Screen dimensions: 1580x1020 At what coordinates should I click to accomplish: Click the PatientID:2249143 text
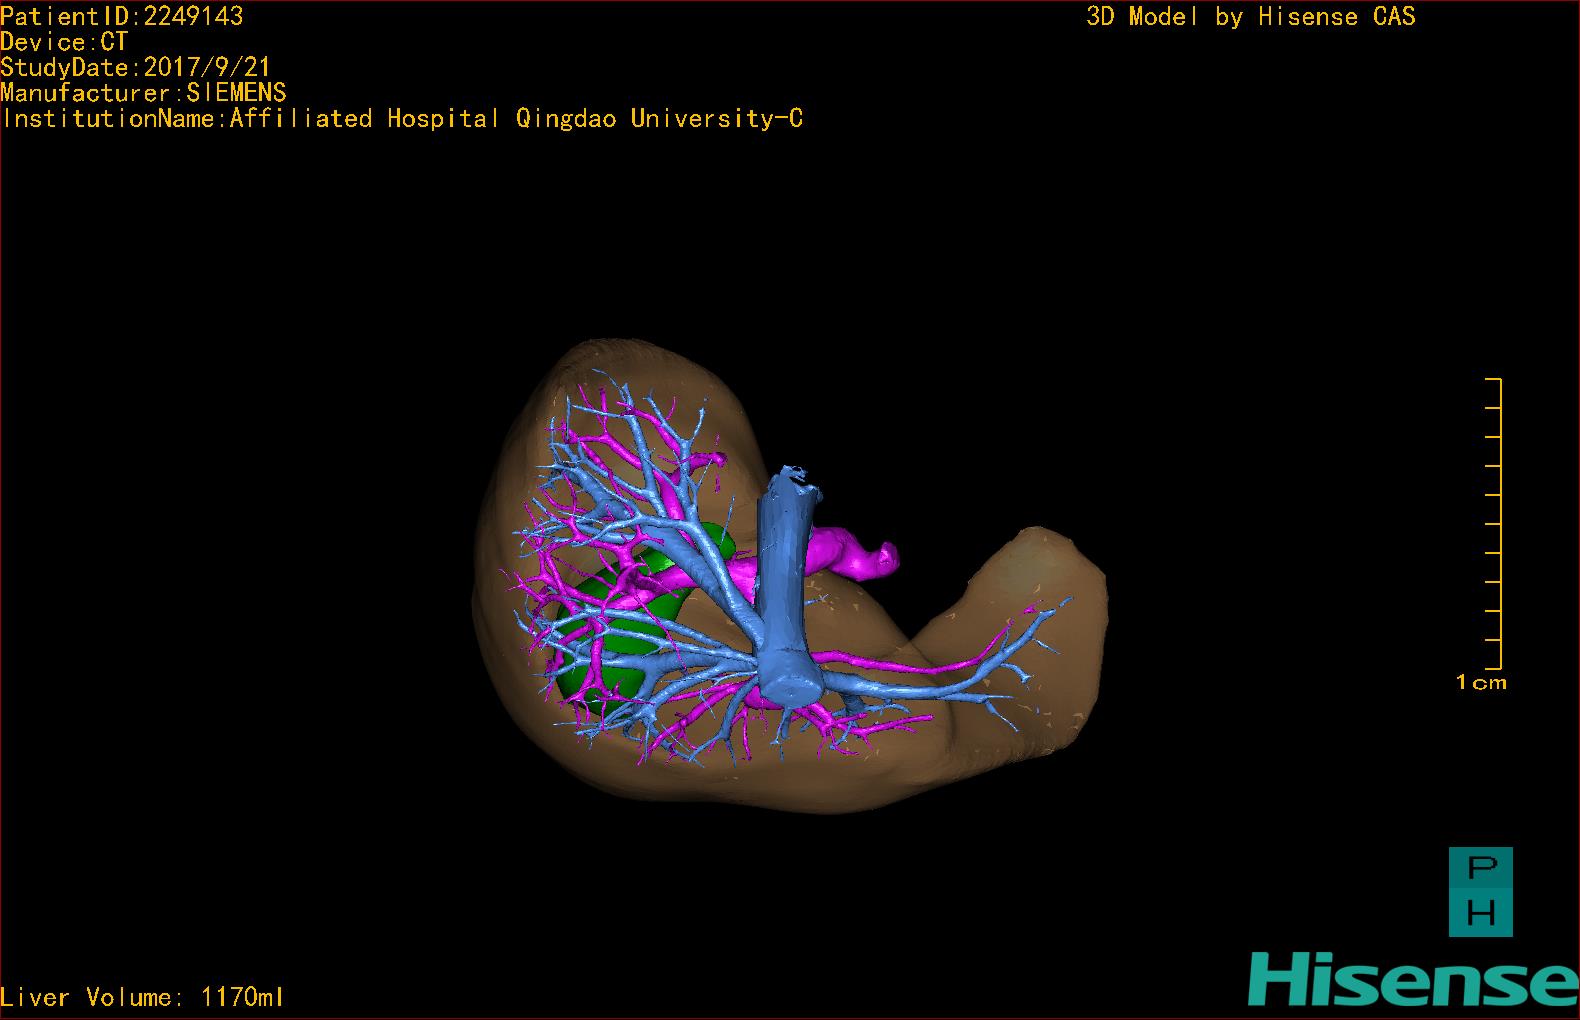(122, 16)
